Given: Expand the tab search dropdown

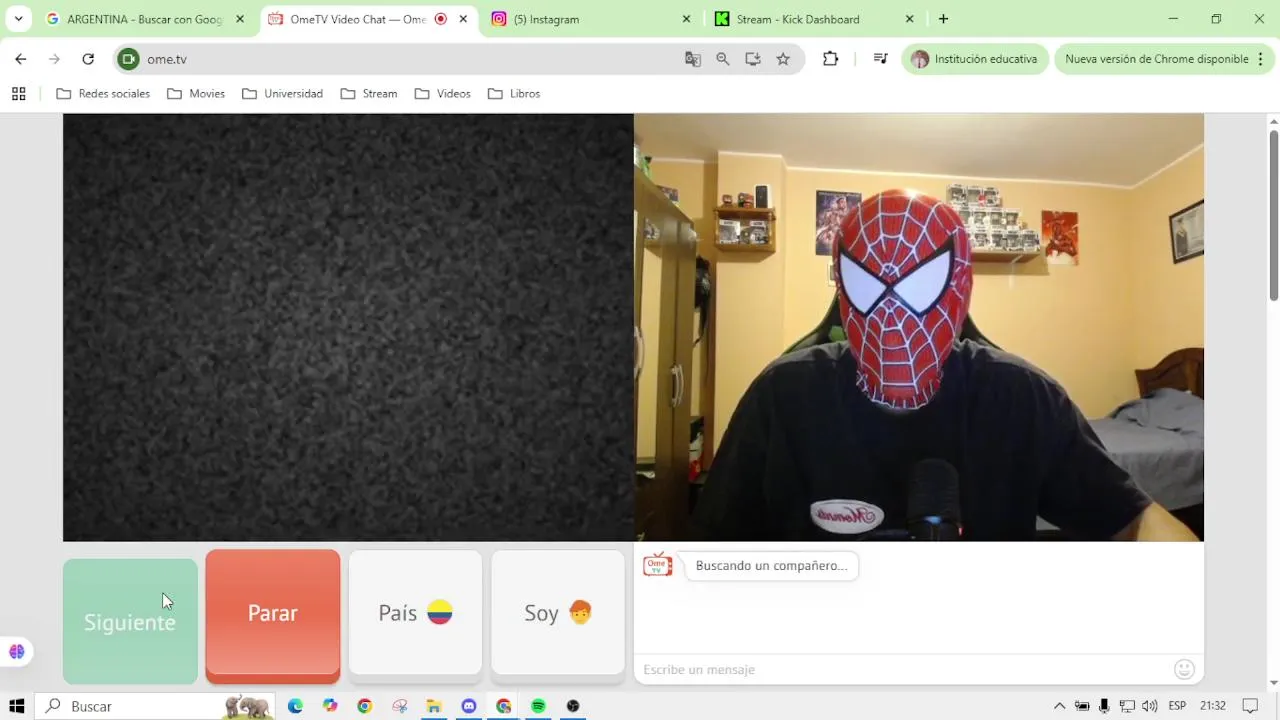Looking at the screenshot, I should 18,19.
